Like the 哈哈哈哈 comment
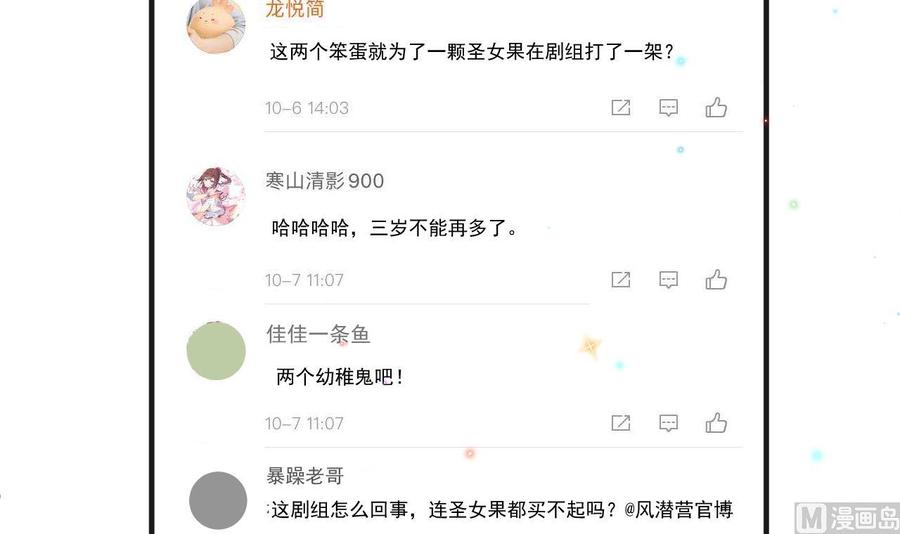Viewport: 900px width, 534px height. tap(716, 280)
